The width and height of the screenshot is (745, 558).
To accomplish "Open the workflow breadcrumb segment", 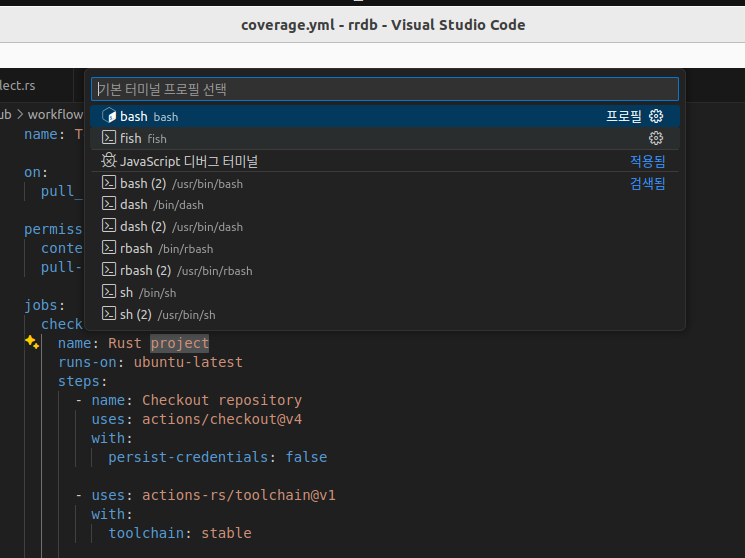I will [x=55, y=115].
